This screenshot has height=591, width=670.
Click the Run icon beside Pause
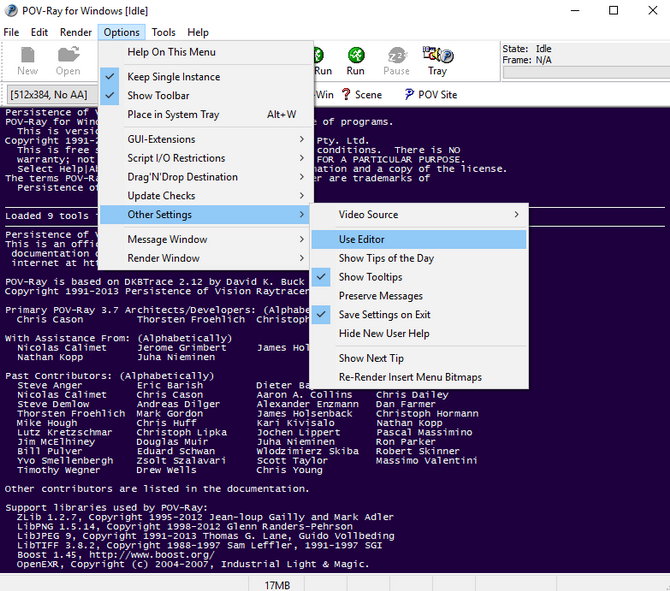pos(356,55)
